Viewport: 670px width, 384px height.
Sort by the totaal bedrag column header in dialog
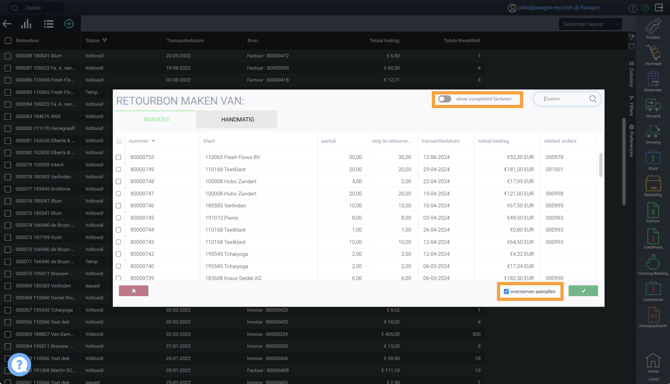(x=493, y=141)
